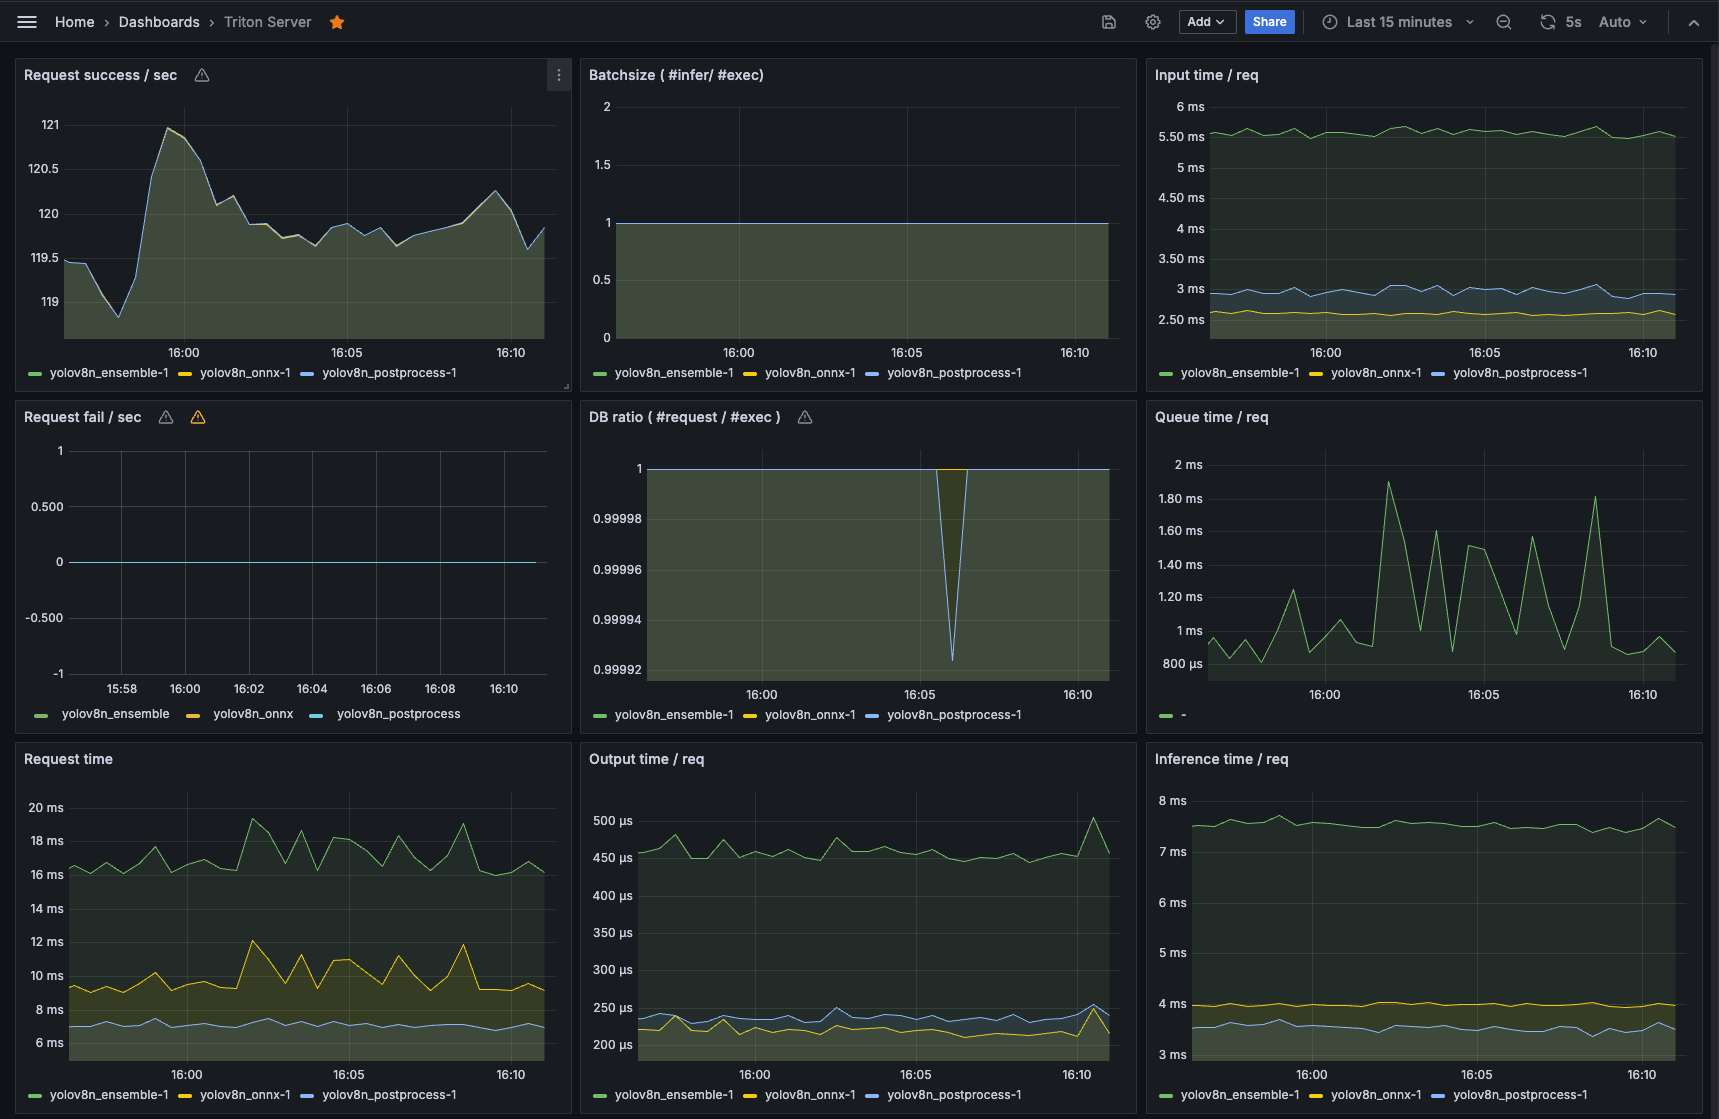The image size is (1719, 1119).
Task: Expand the Auto refresh interval dropdown
Action: pos(1622,22)
